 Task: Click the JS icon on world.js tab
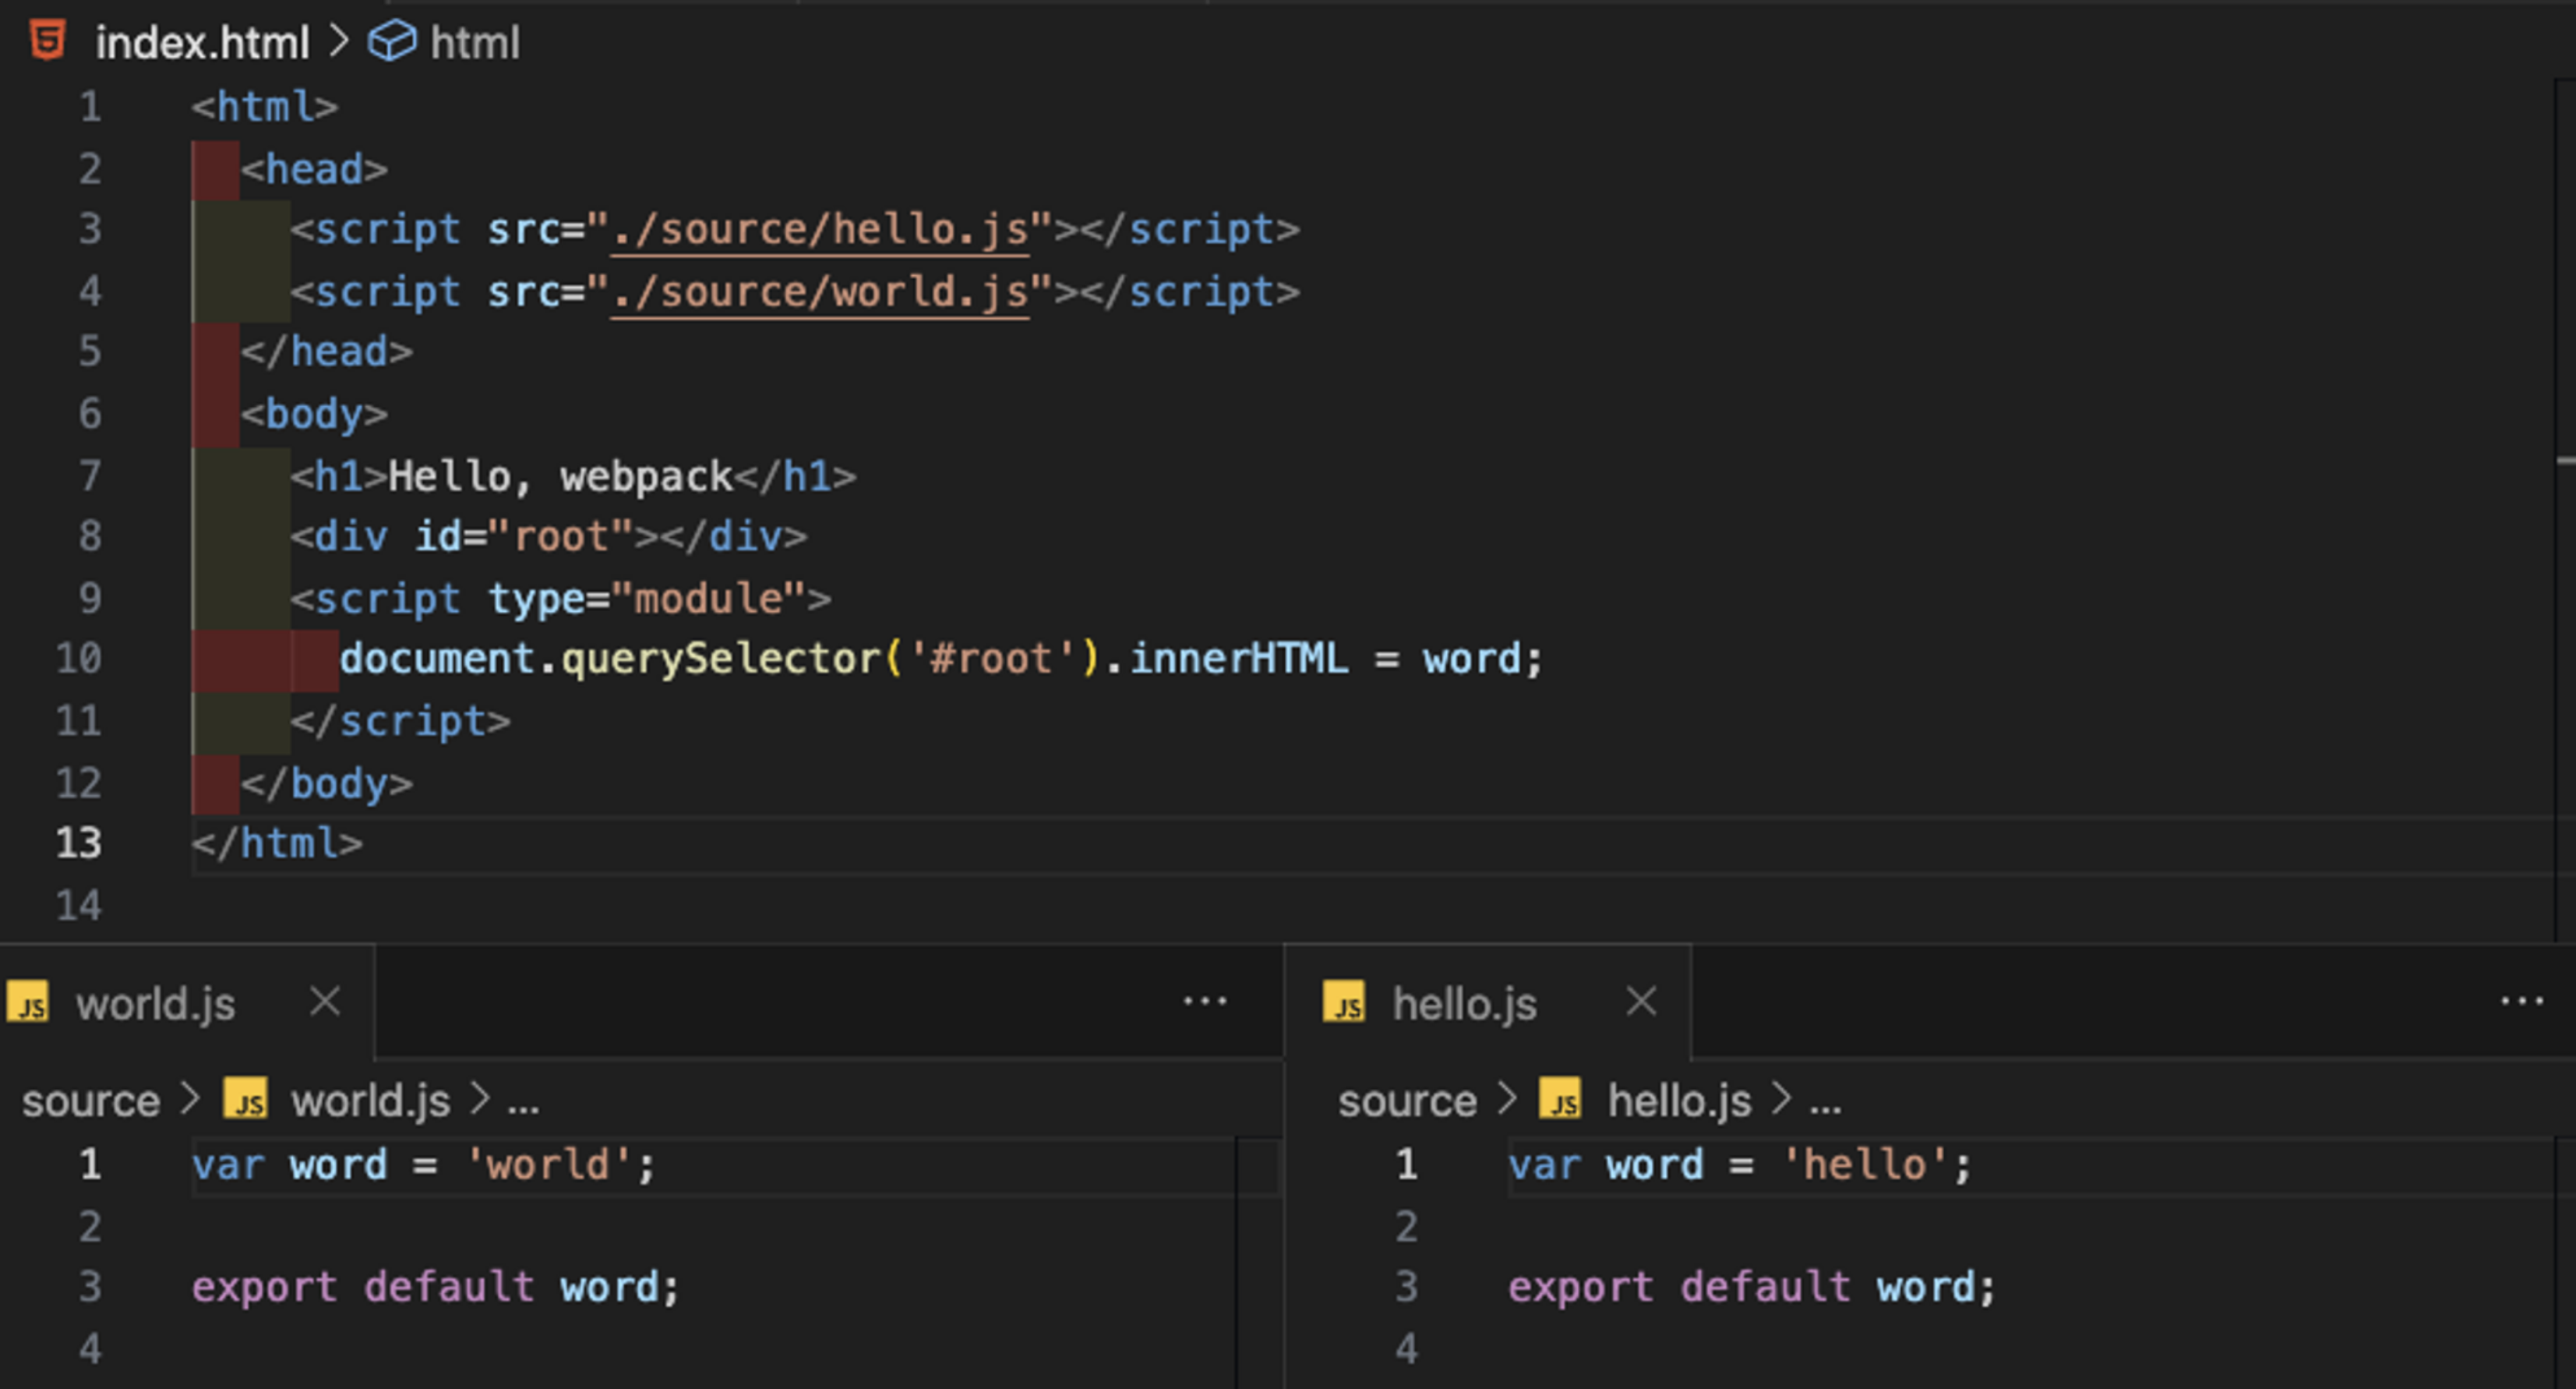(x=29, y=1002)
